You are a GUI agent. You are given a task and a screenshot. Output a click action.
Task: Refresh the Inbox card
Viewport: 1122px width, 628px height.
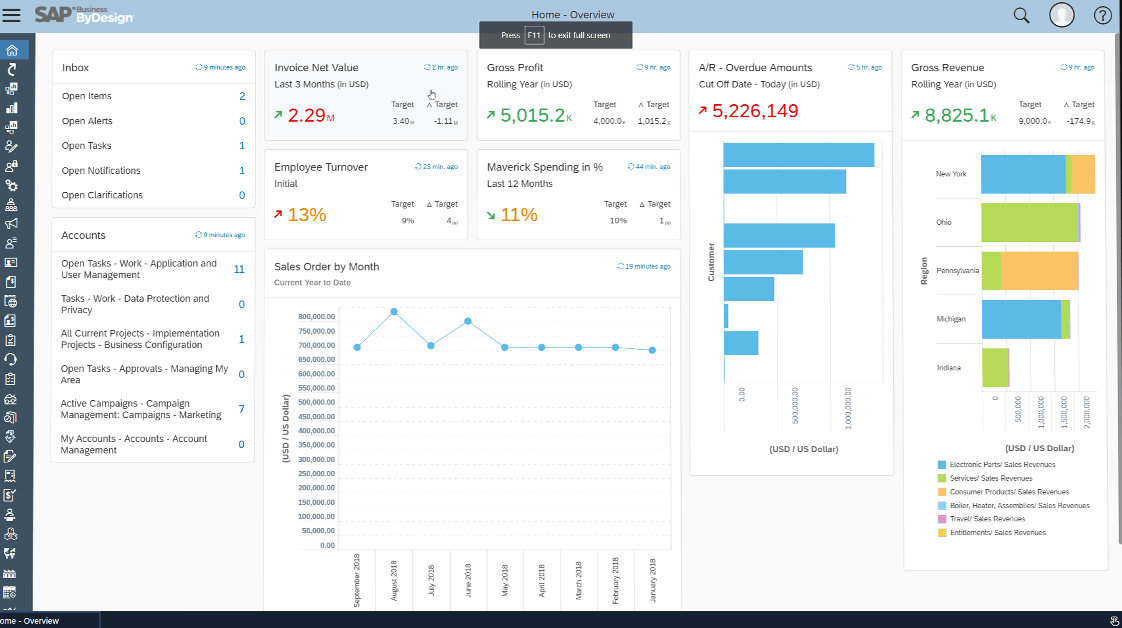tap(199, 67)
